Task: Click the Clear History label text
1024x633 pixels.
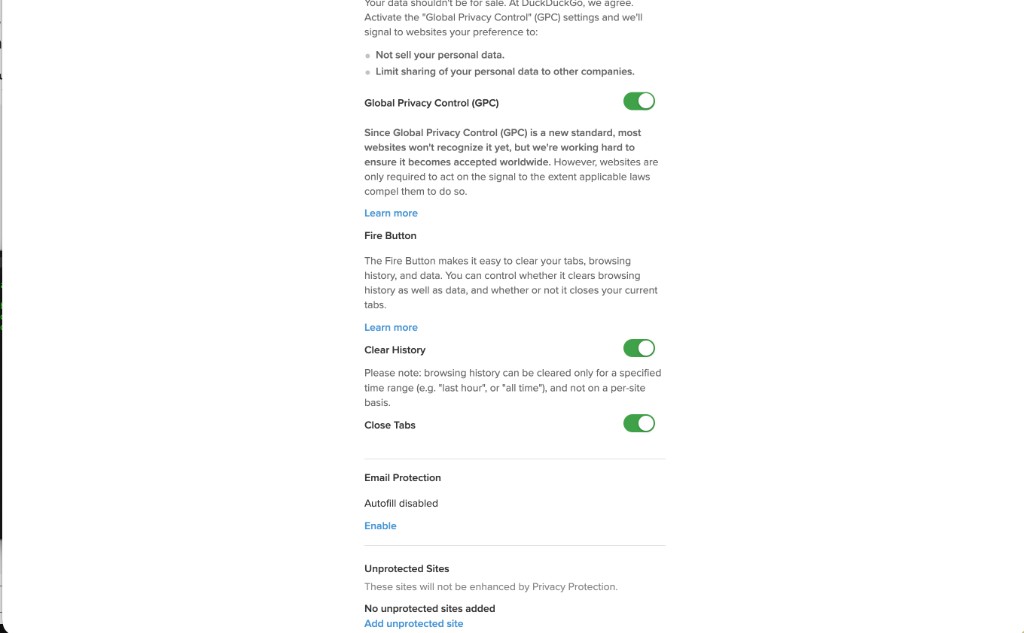Action: 395,350
